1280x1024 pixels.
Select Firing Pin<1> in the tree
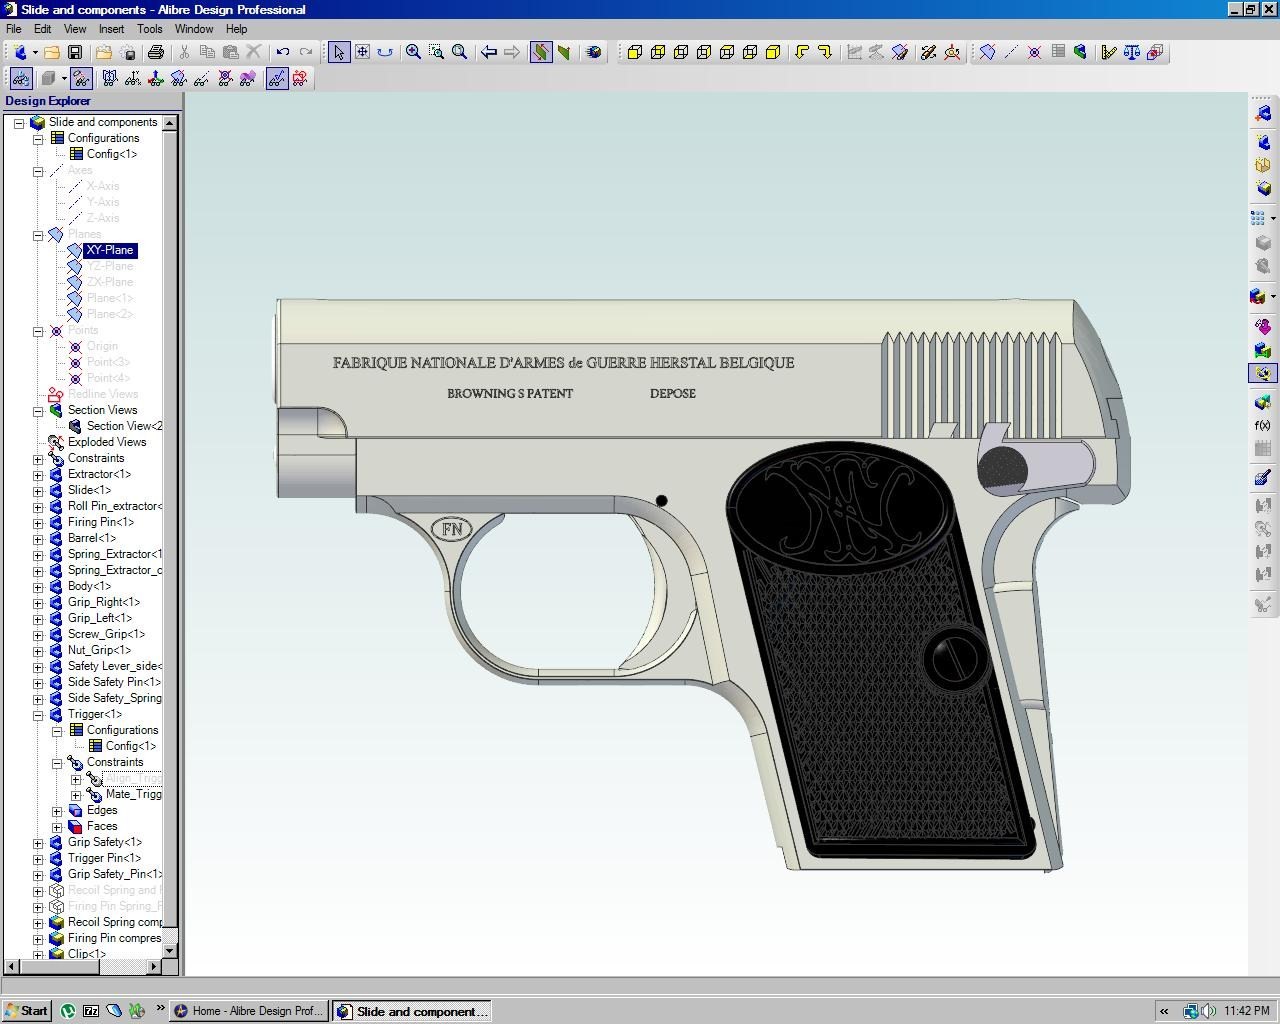tap(101, 522)
